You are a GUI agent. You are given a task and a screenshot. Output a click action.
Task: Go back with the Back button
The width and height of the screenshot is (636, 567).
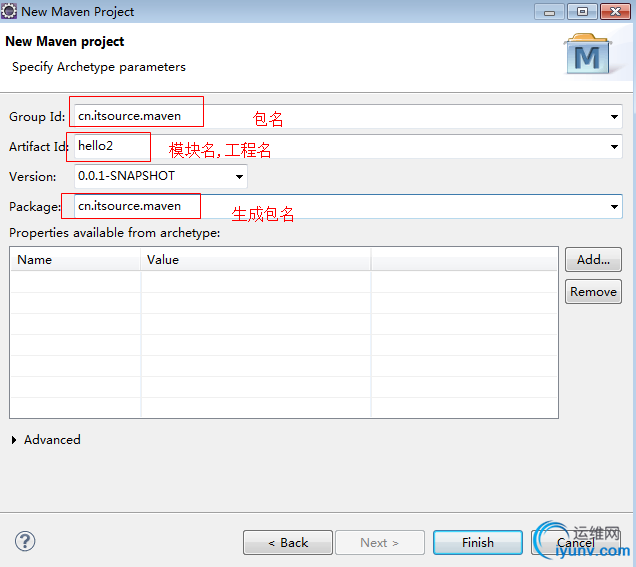tap(288, 542)
